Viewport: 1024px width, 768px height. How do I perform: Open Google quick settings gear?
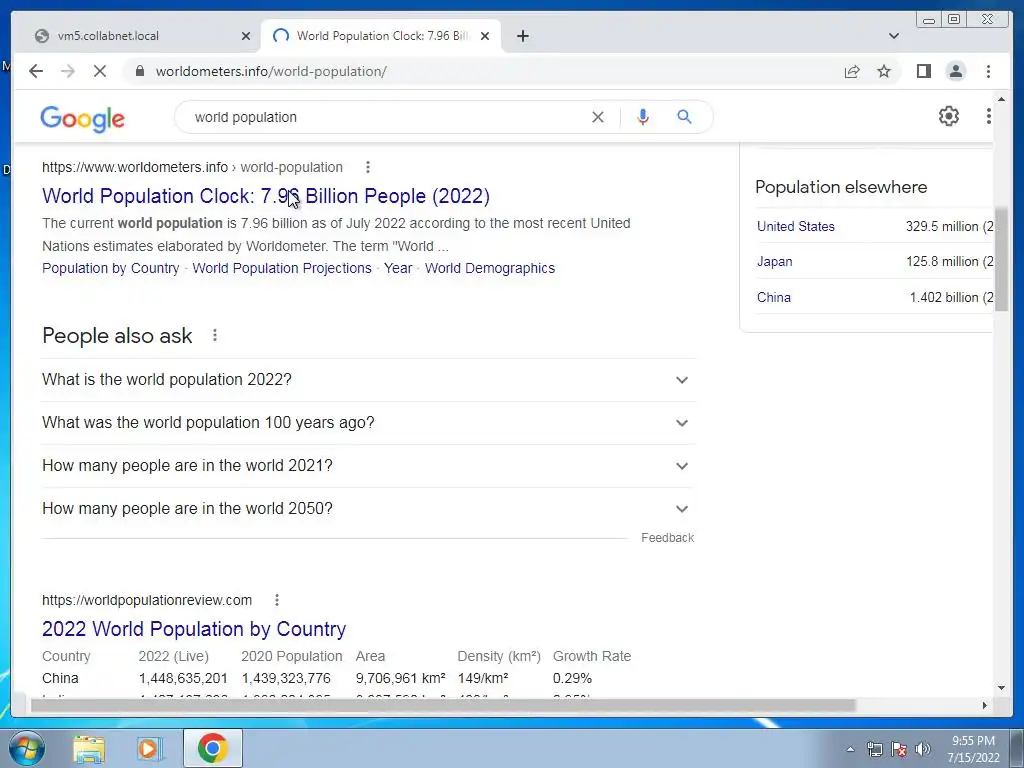pos(948,116)
